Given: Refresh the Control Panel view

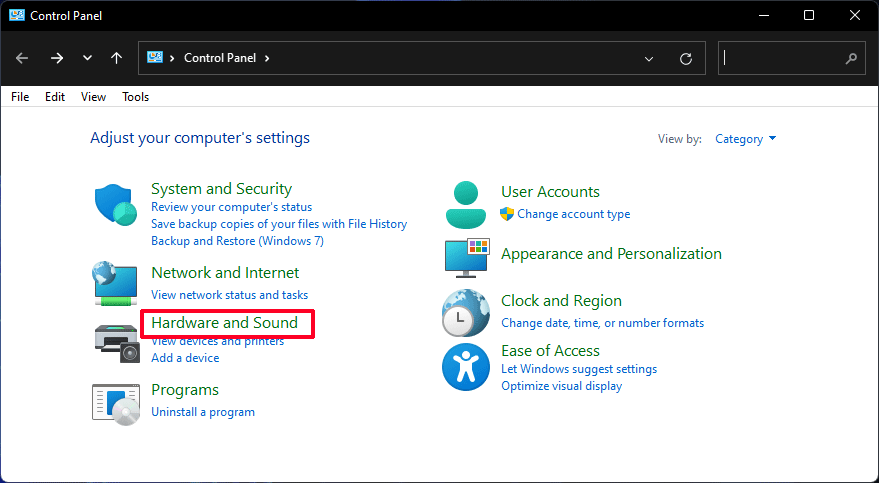Looking at the screenshot, I should pyautogui.click(x=686, y=58).
